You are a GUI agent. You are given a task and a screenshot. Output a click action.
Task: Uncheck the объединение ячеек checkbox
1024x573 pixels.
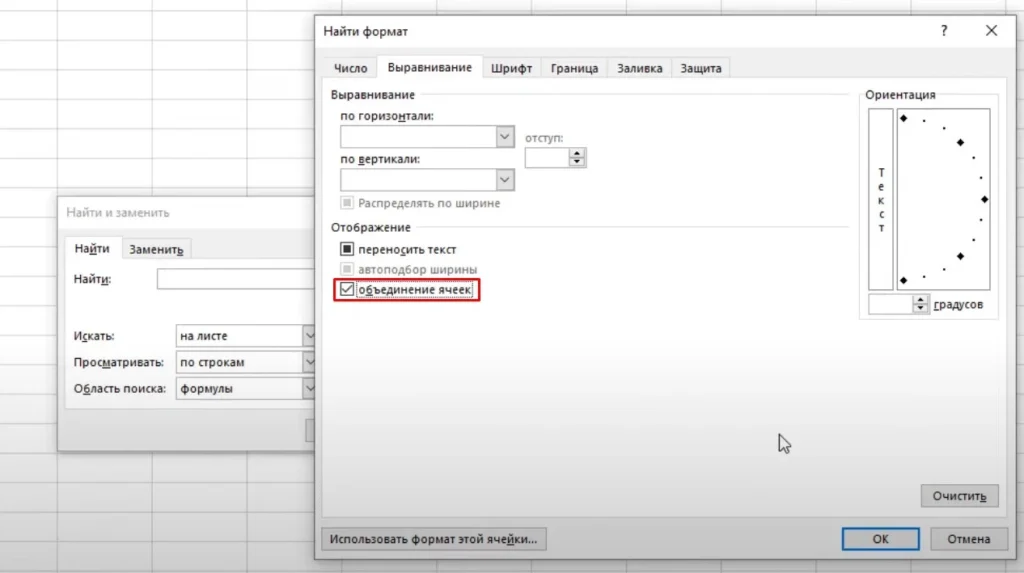[347, 290]
